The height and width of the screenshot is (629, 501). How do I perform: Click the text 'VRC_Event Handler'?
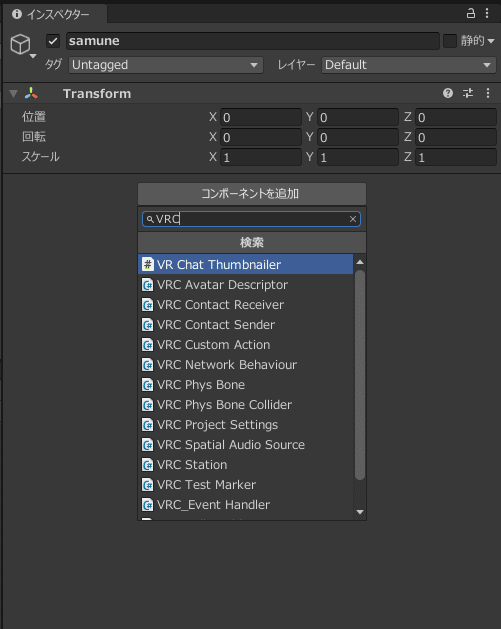click(x=213, y=505)
